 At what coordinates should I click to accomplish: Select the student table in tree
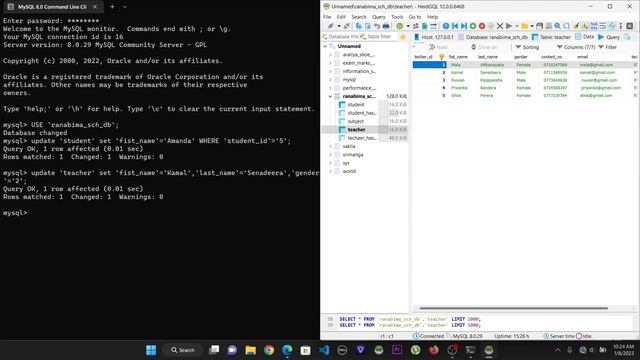355,104
